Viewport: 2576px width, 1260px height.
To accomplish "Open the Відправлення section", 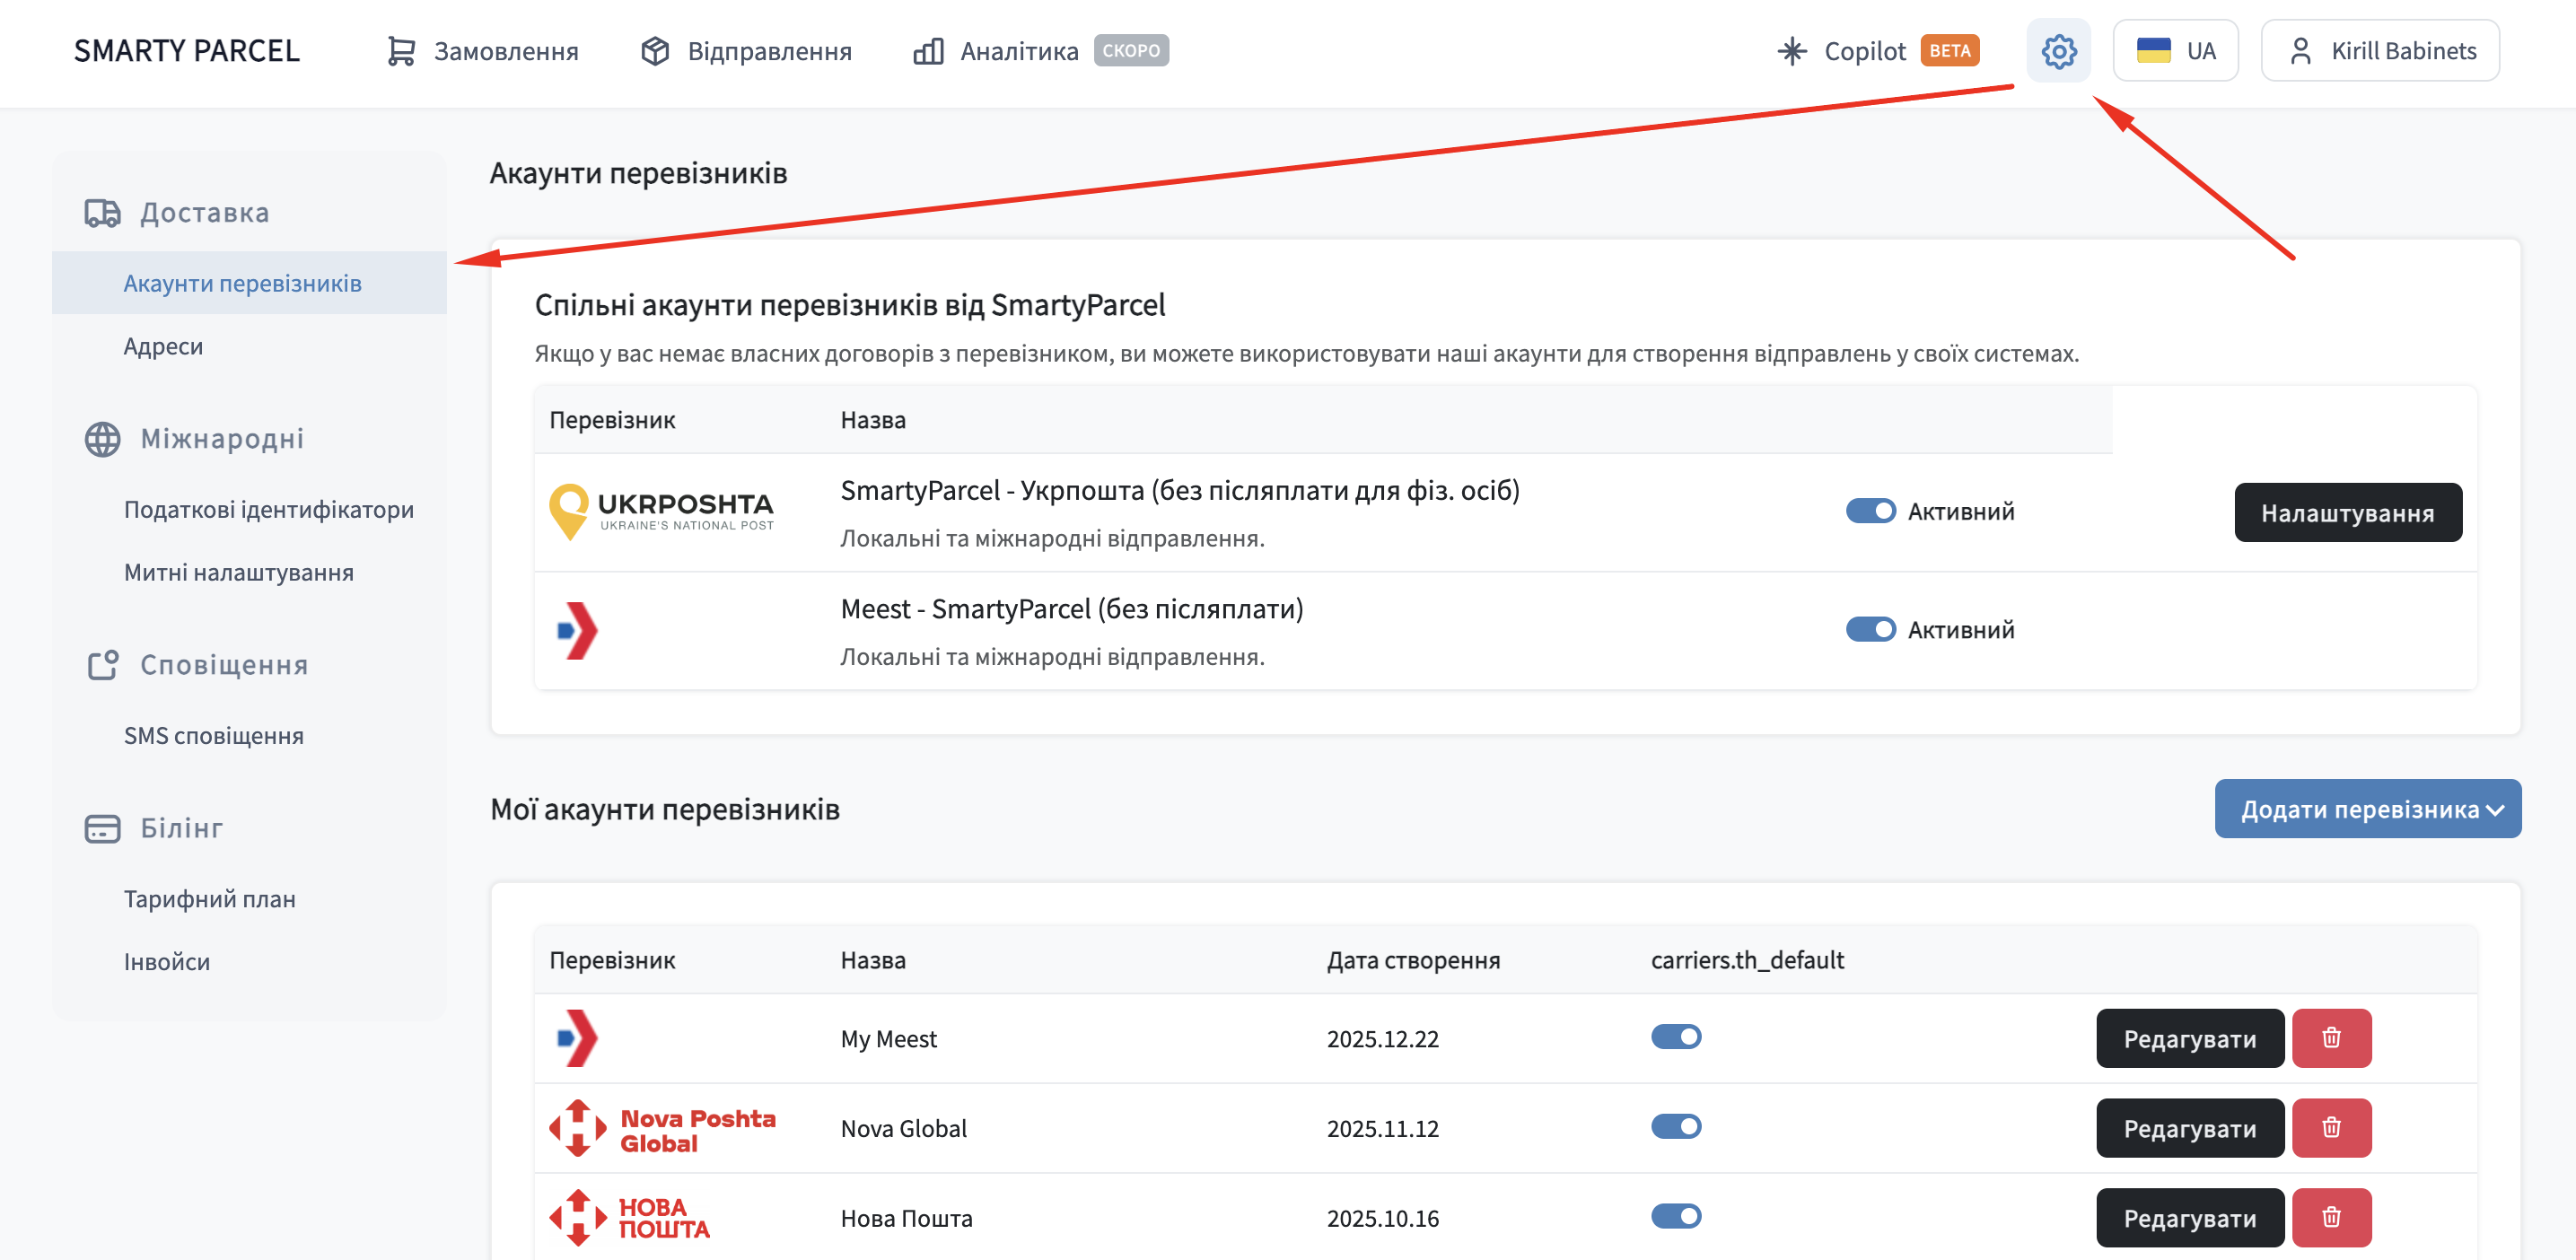I will [746, 51].
